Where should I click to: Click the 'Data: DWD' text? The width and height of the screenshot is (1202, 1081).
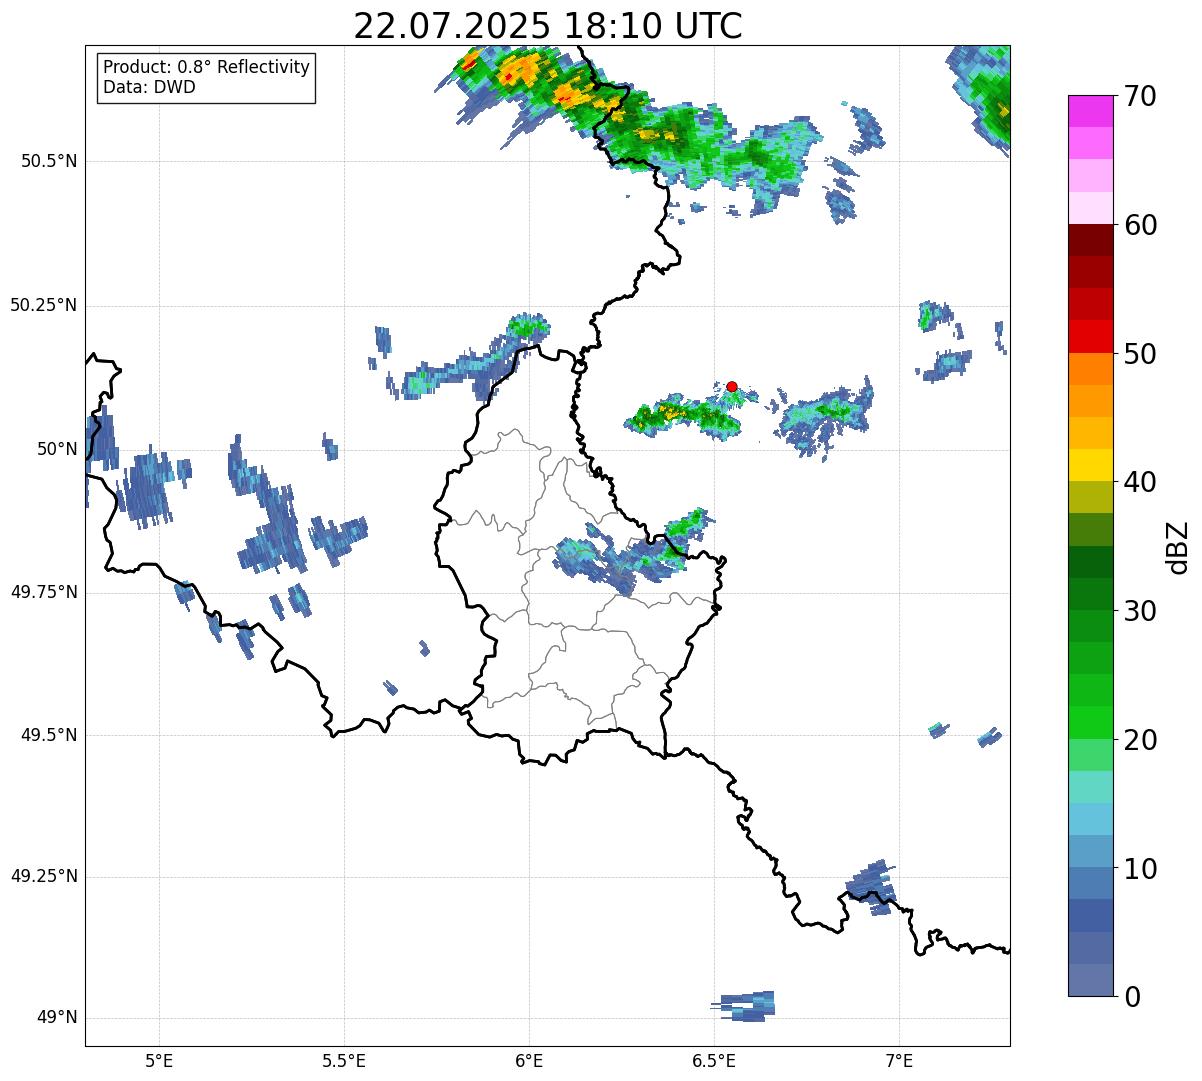[149, 87]
